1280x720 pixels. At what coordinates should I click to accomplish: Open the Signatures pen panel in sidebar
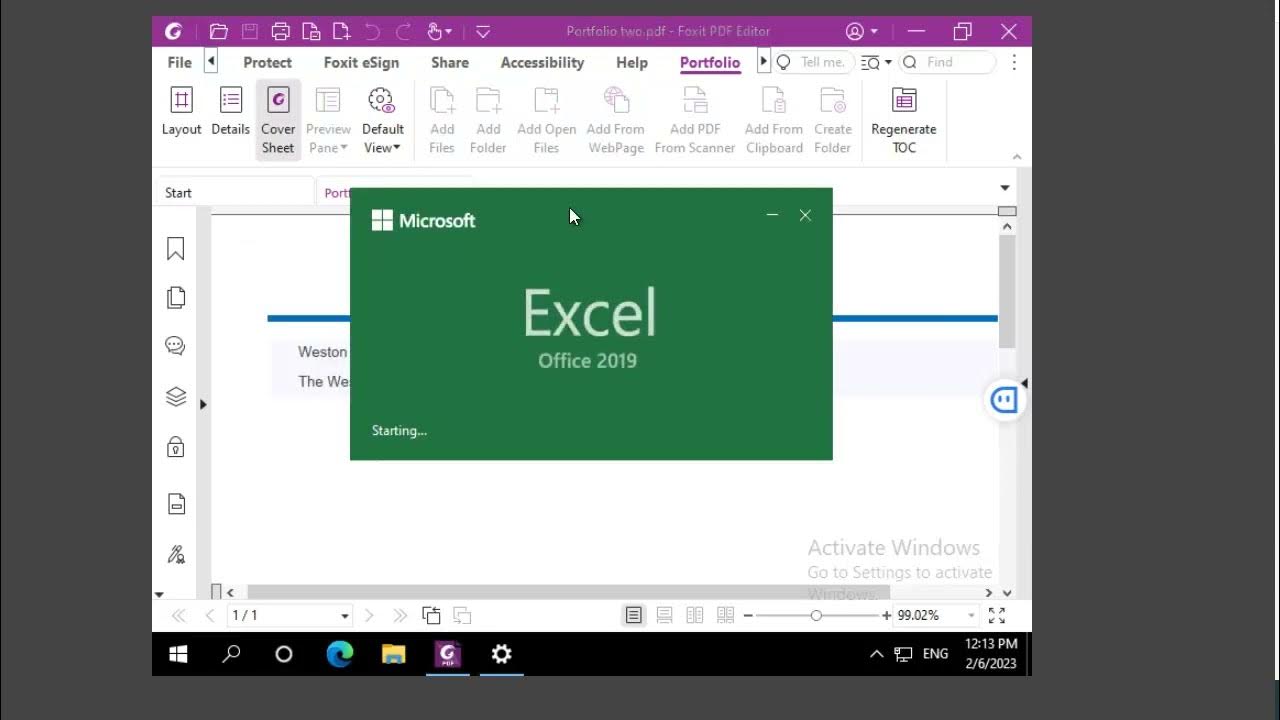click(176, 554)
